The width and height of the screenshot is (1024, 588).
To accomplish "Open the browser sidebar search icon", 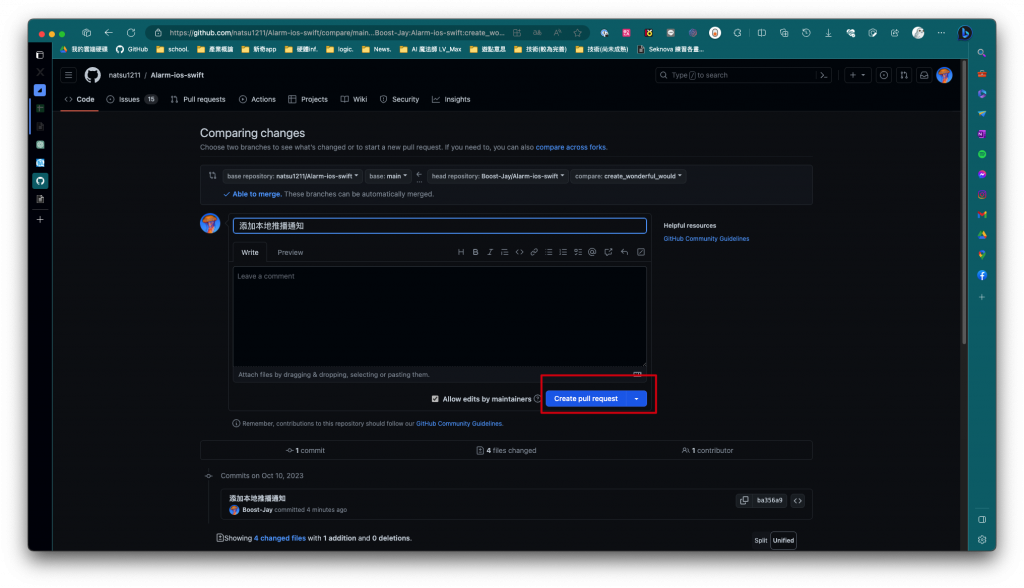I will pyautogui.click(x=982, y=53).
